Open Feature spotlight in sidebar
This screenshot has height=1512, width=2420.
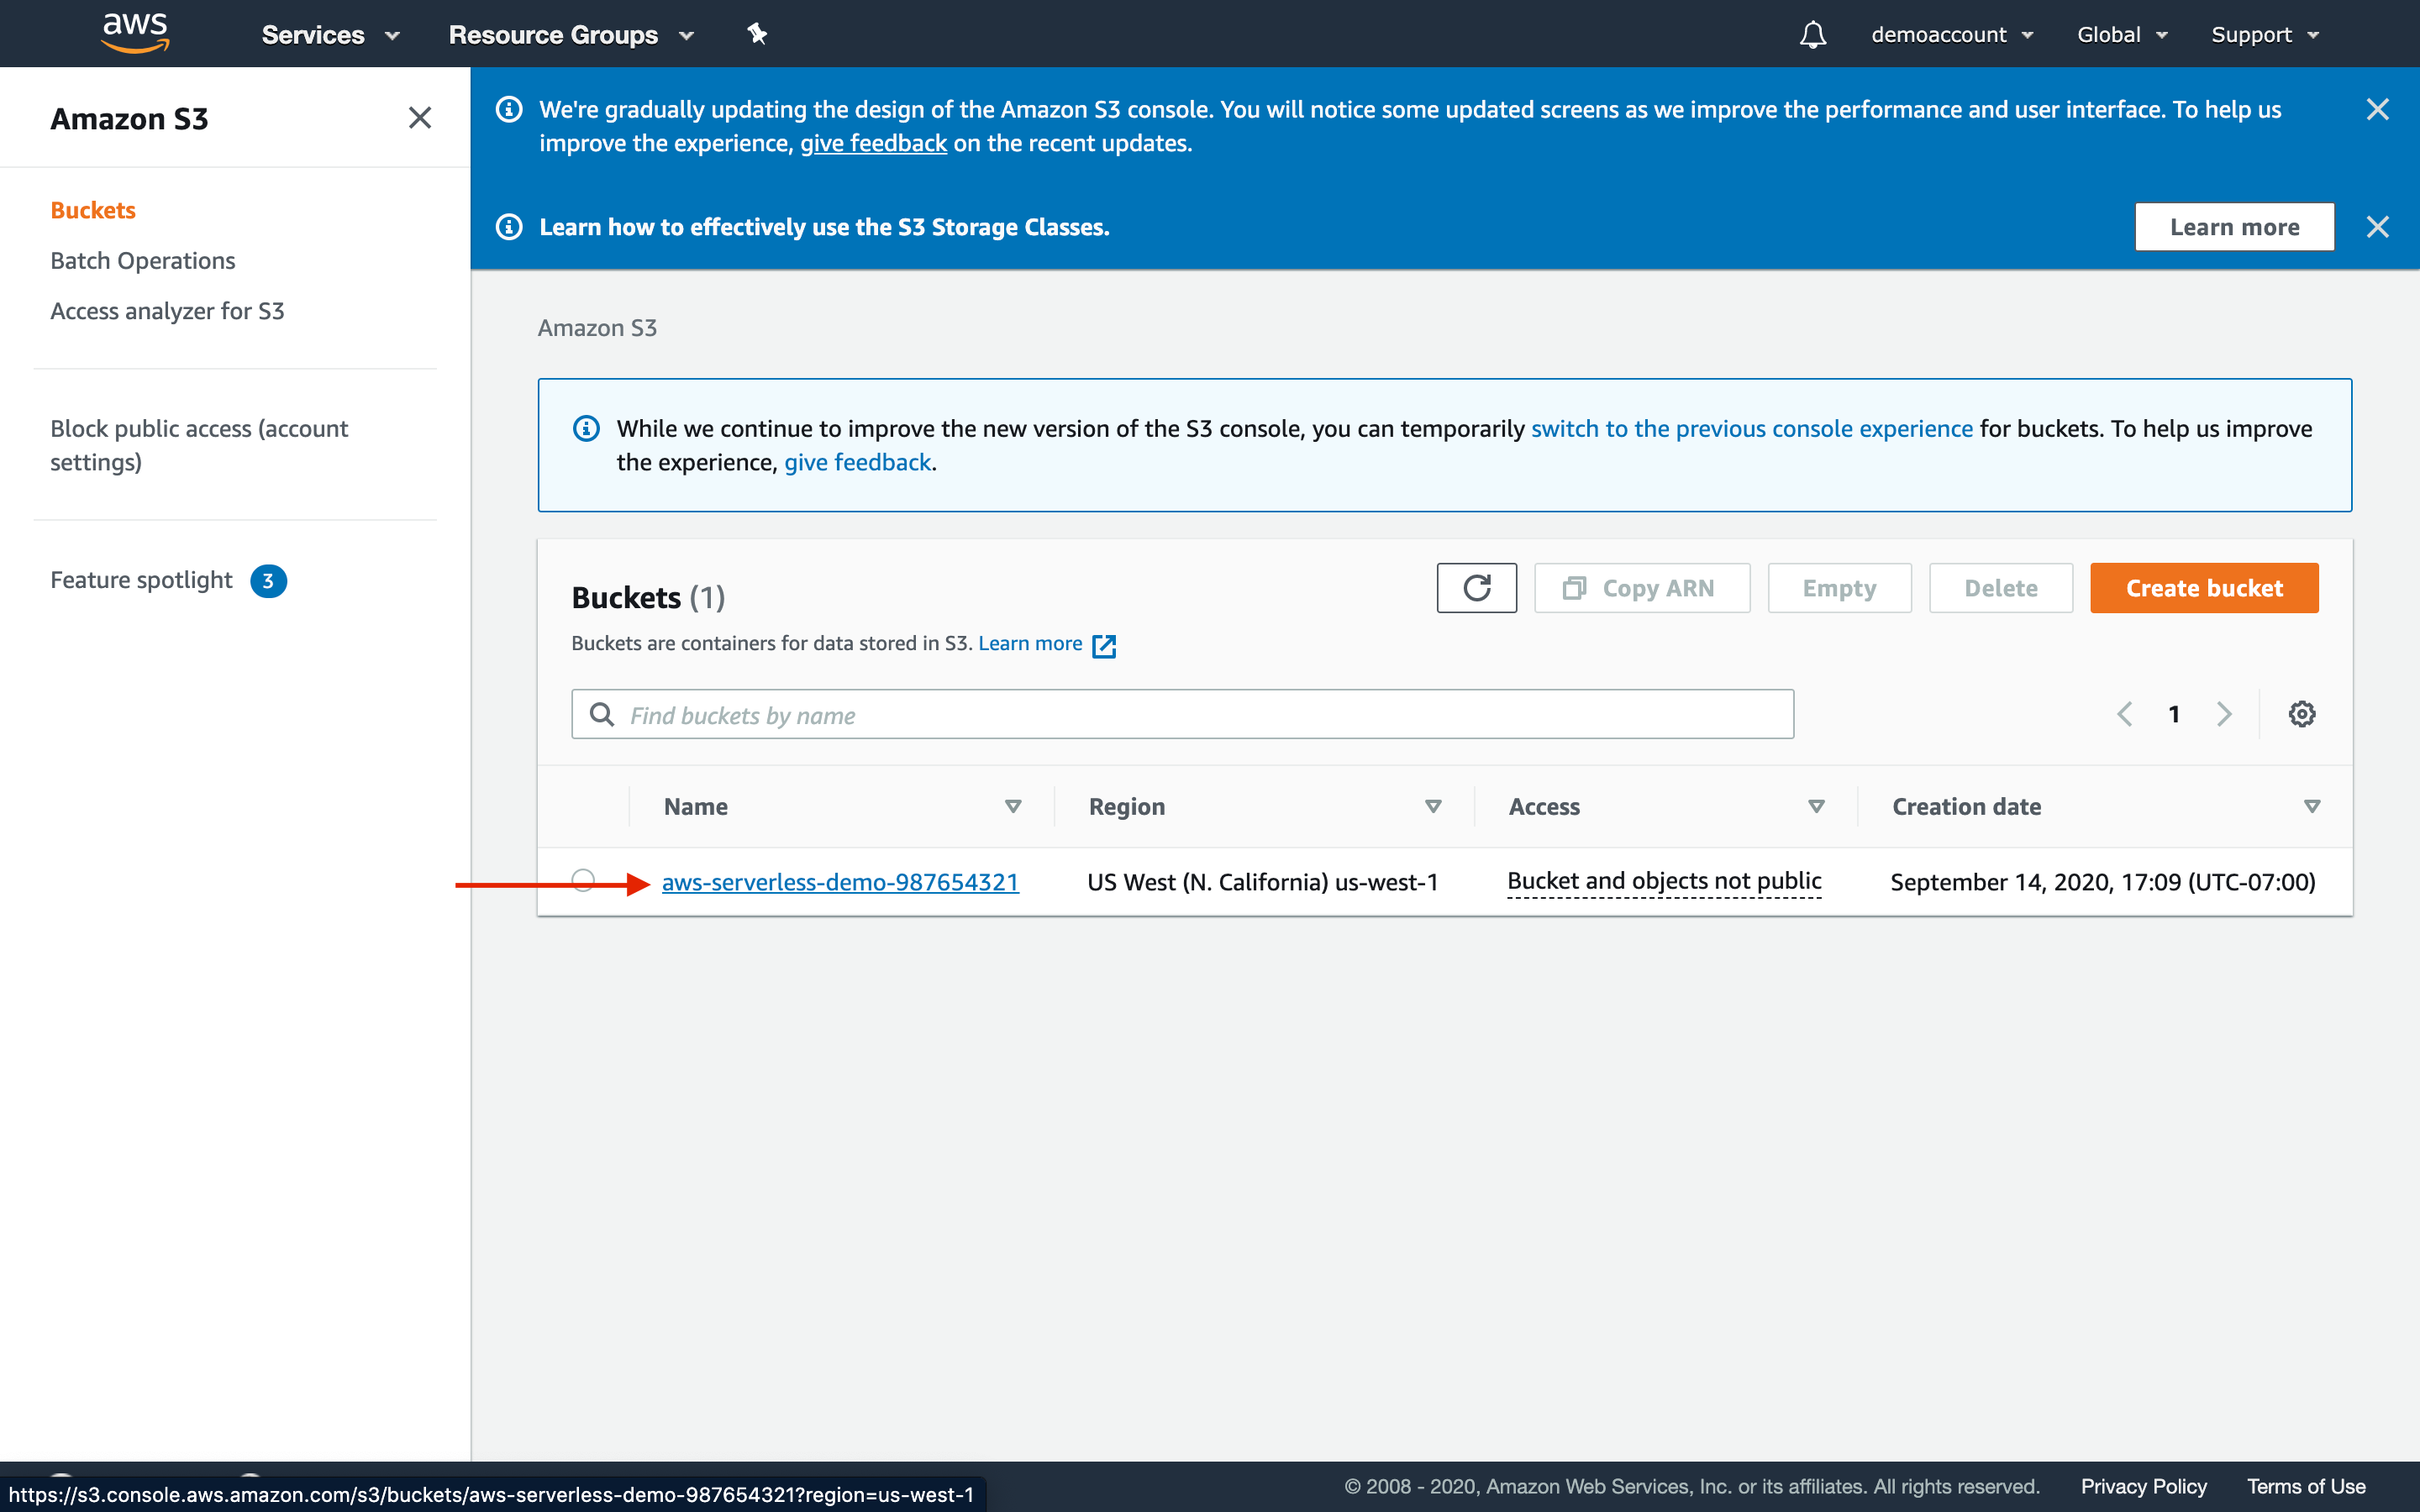tap(141, 580)
